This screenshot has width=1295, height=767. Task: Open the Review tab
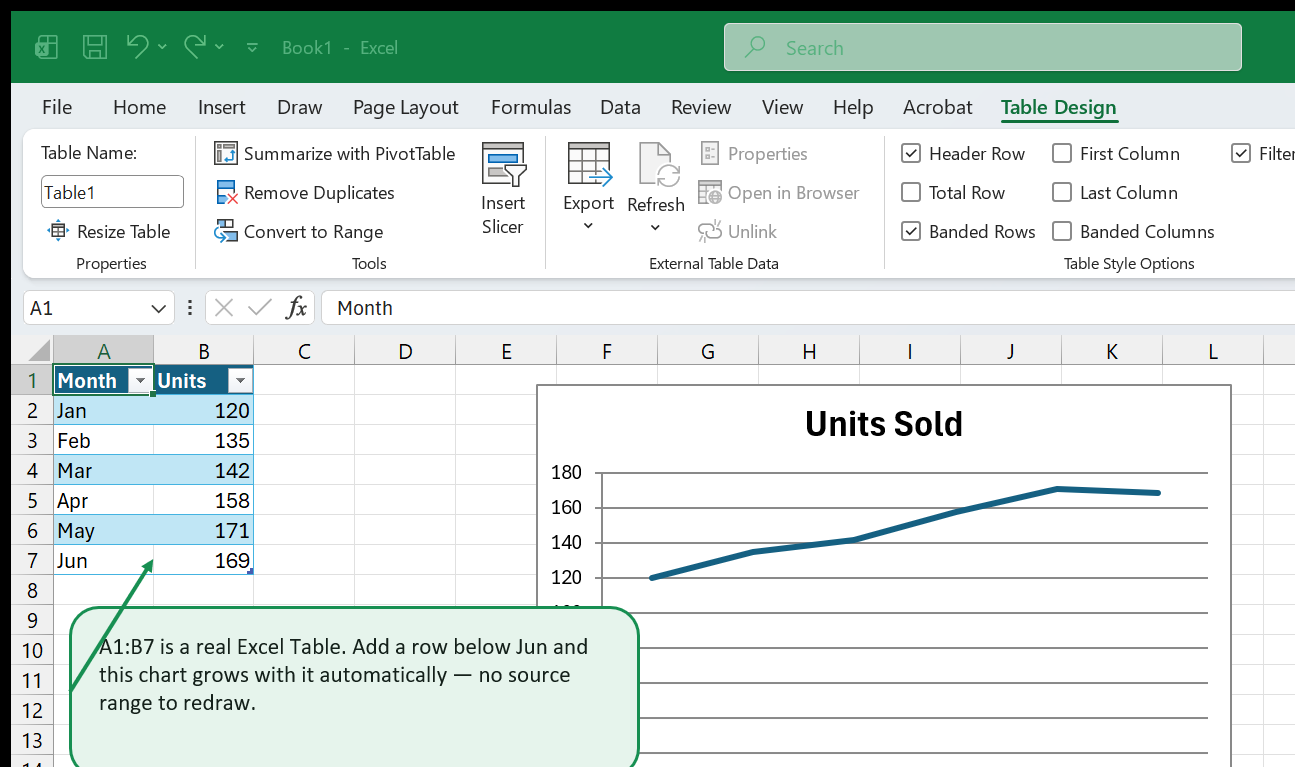[701, 107]
